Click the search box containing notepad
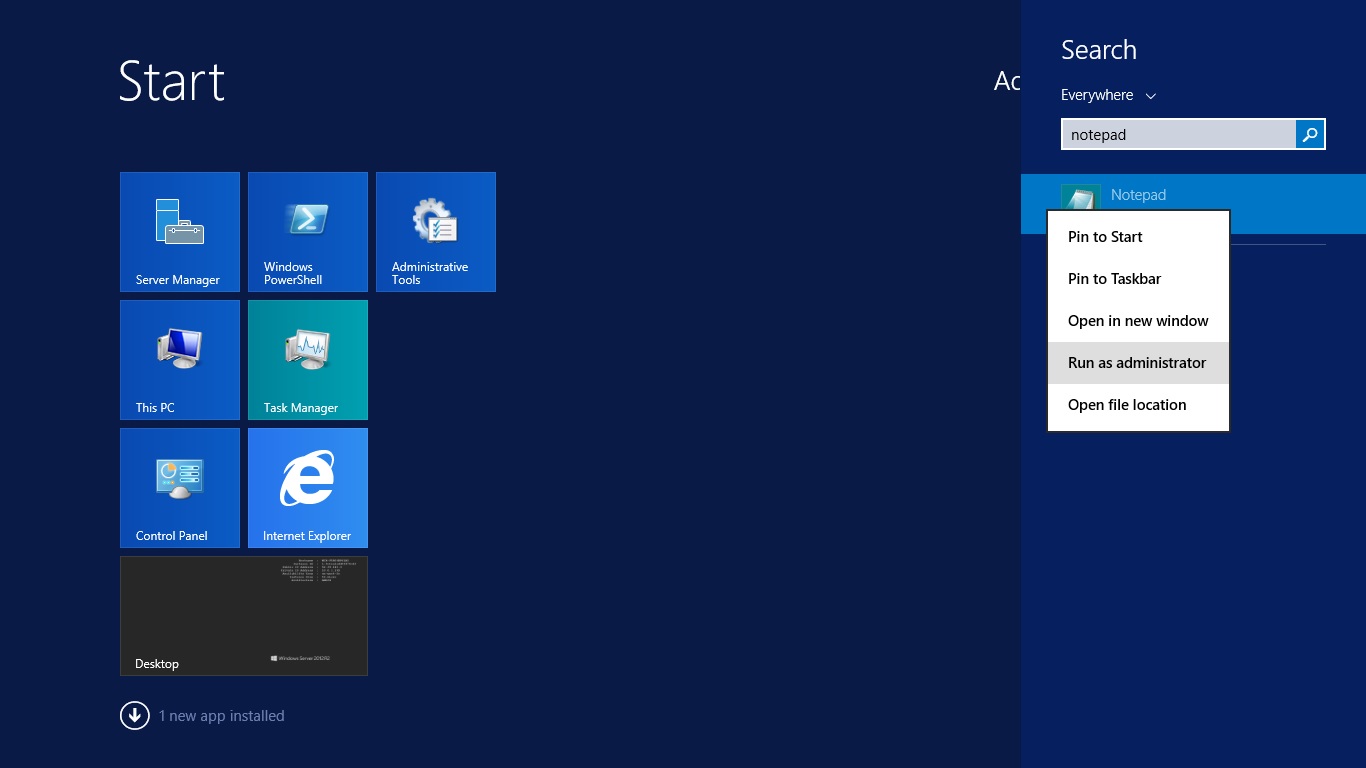 pos(1178,134)
